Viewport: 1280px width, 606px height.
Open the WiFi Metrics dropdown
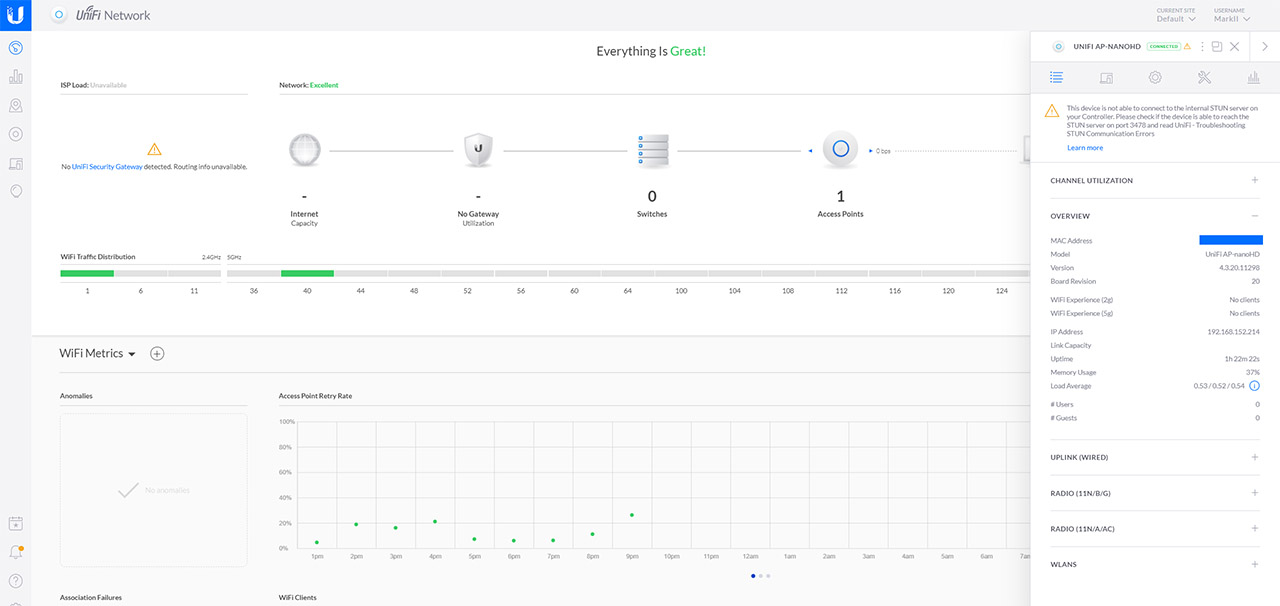coord(97,353)
